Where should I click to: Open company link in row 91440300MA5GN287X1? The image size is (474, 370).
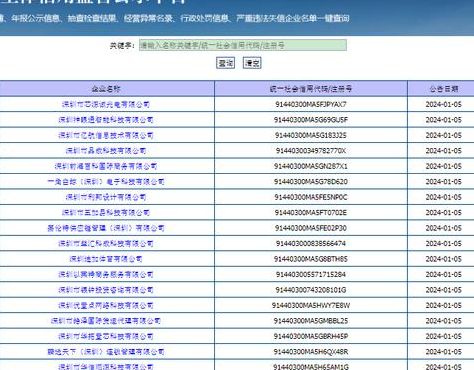(106, 166)
